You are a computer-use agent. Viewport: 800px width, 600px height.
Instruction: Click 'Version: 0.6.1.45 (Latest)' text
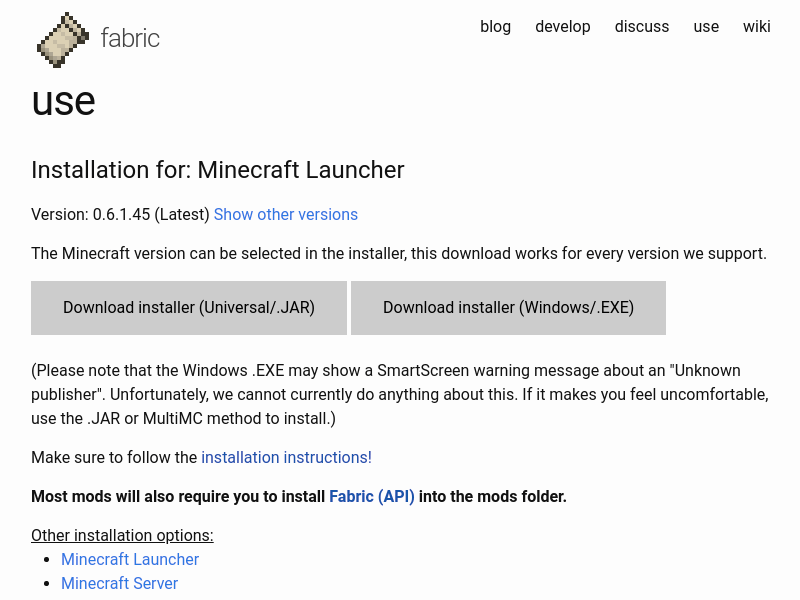(120, 214)
